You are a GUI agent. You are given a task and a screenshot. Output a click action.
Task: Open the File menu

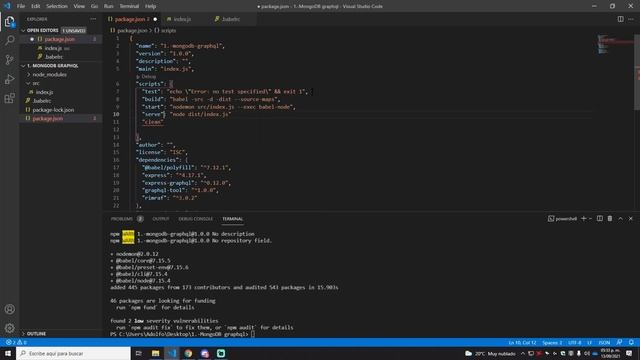[21, 6]
